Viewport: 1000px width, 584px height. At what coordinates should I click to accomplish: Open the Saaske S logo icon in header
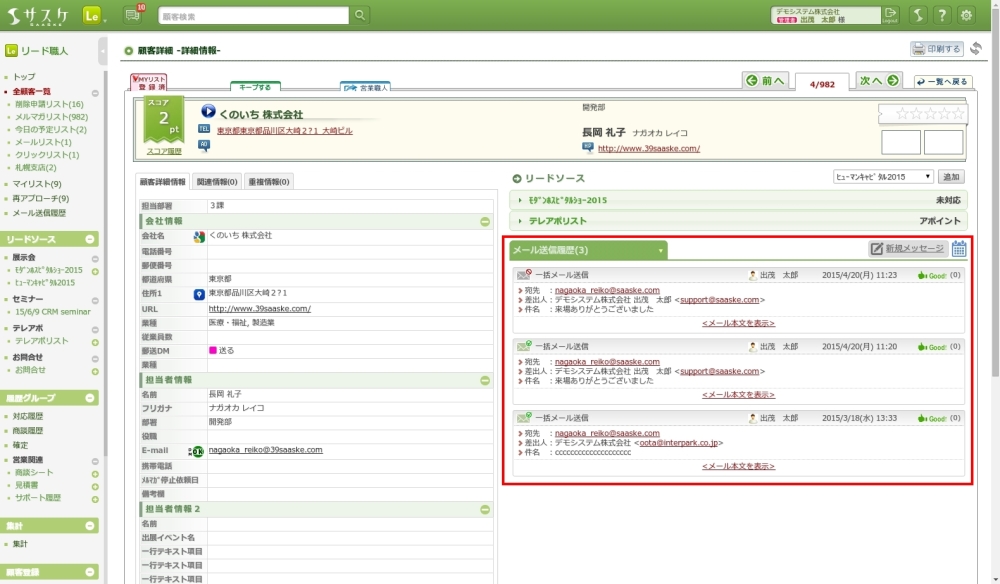(918, 15)
